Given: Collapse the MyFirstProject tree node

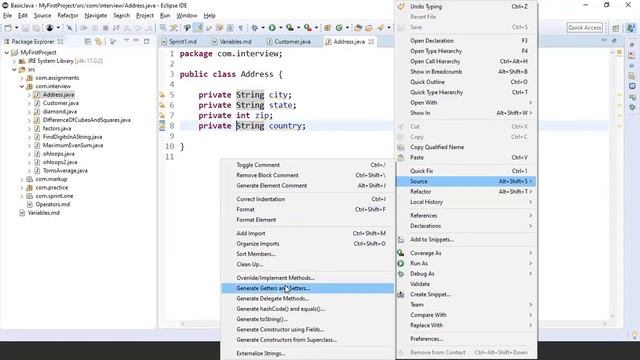Looking at the screenshot, I should [7, 53].
